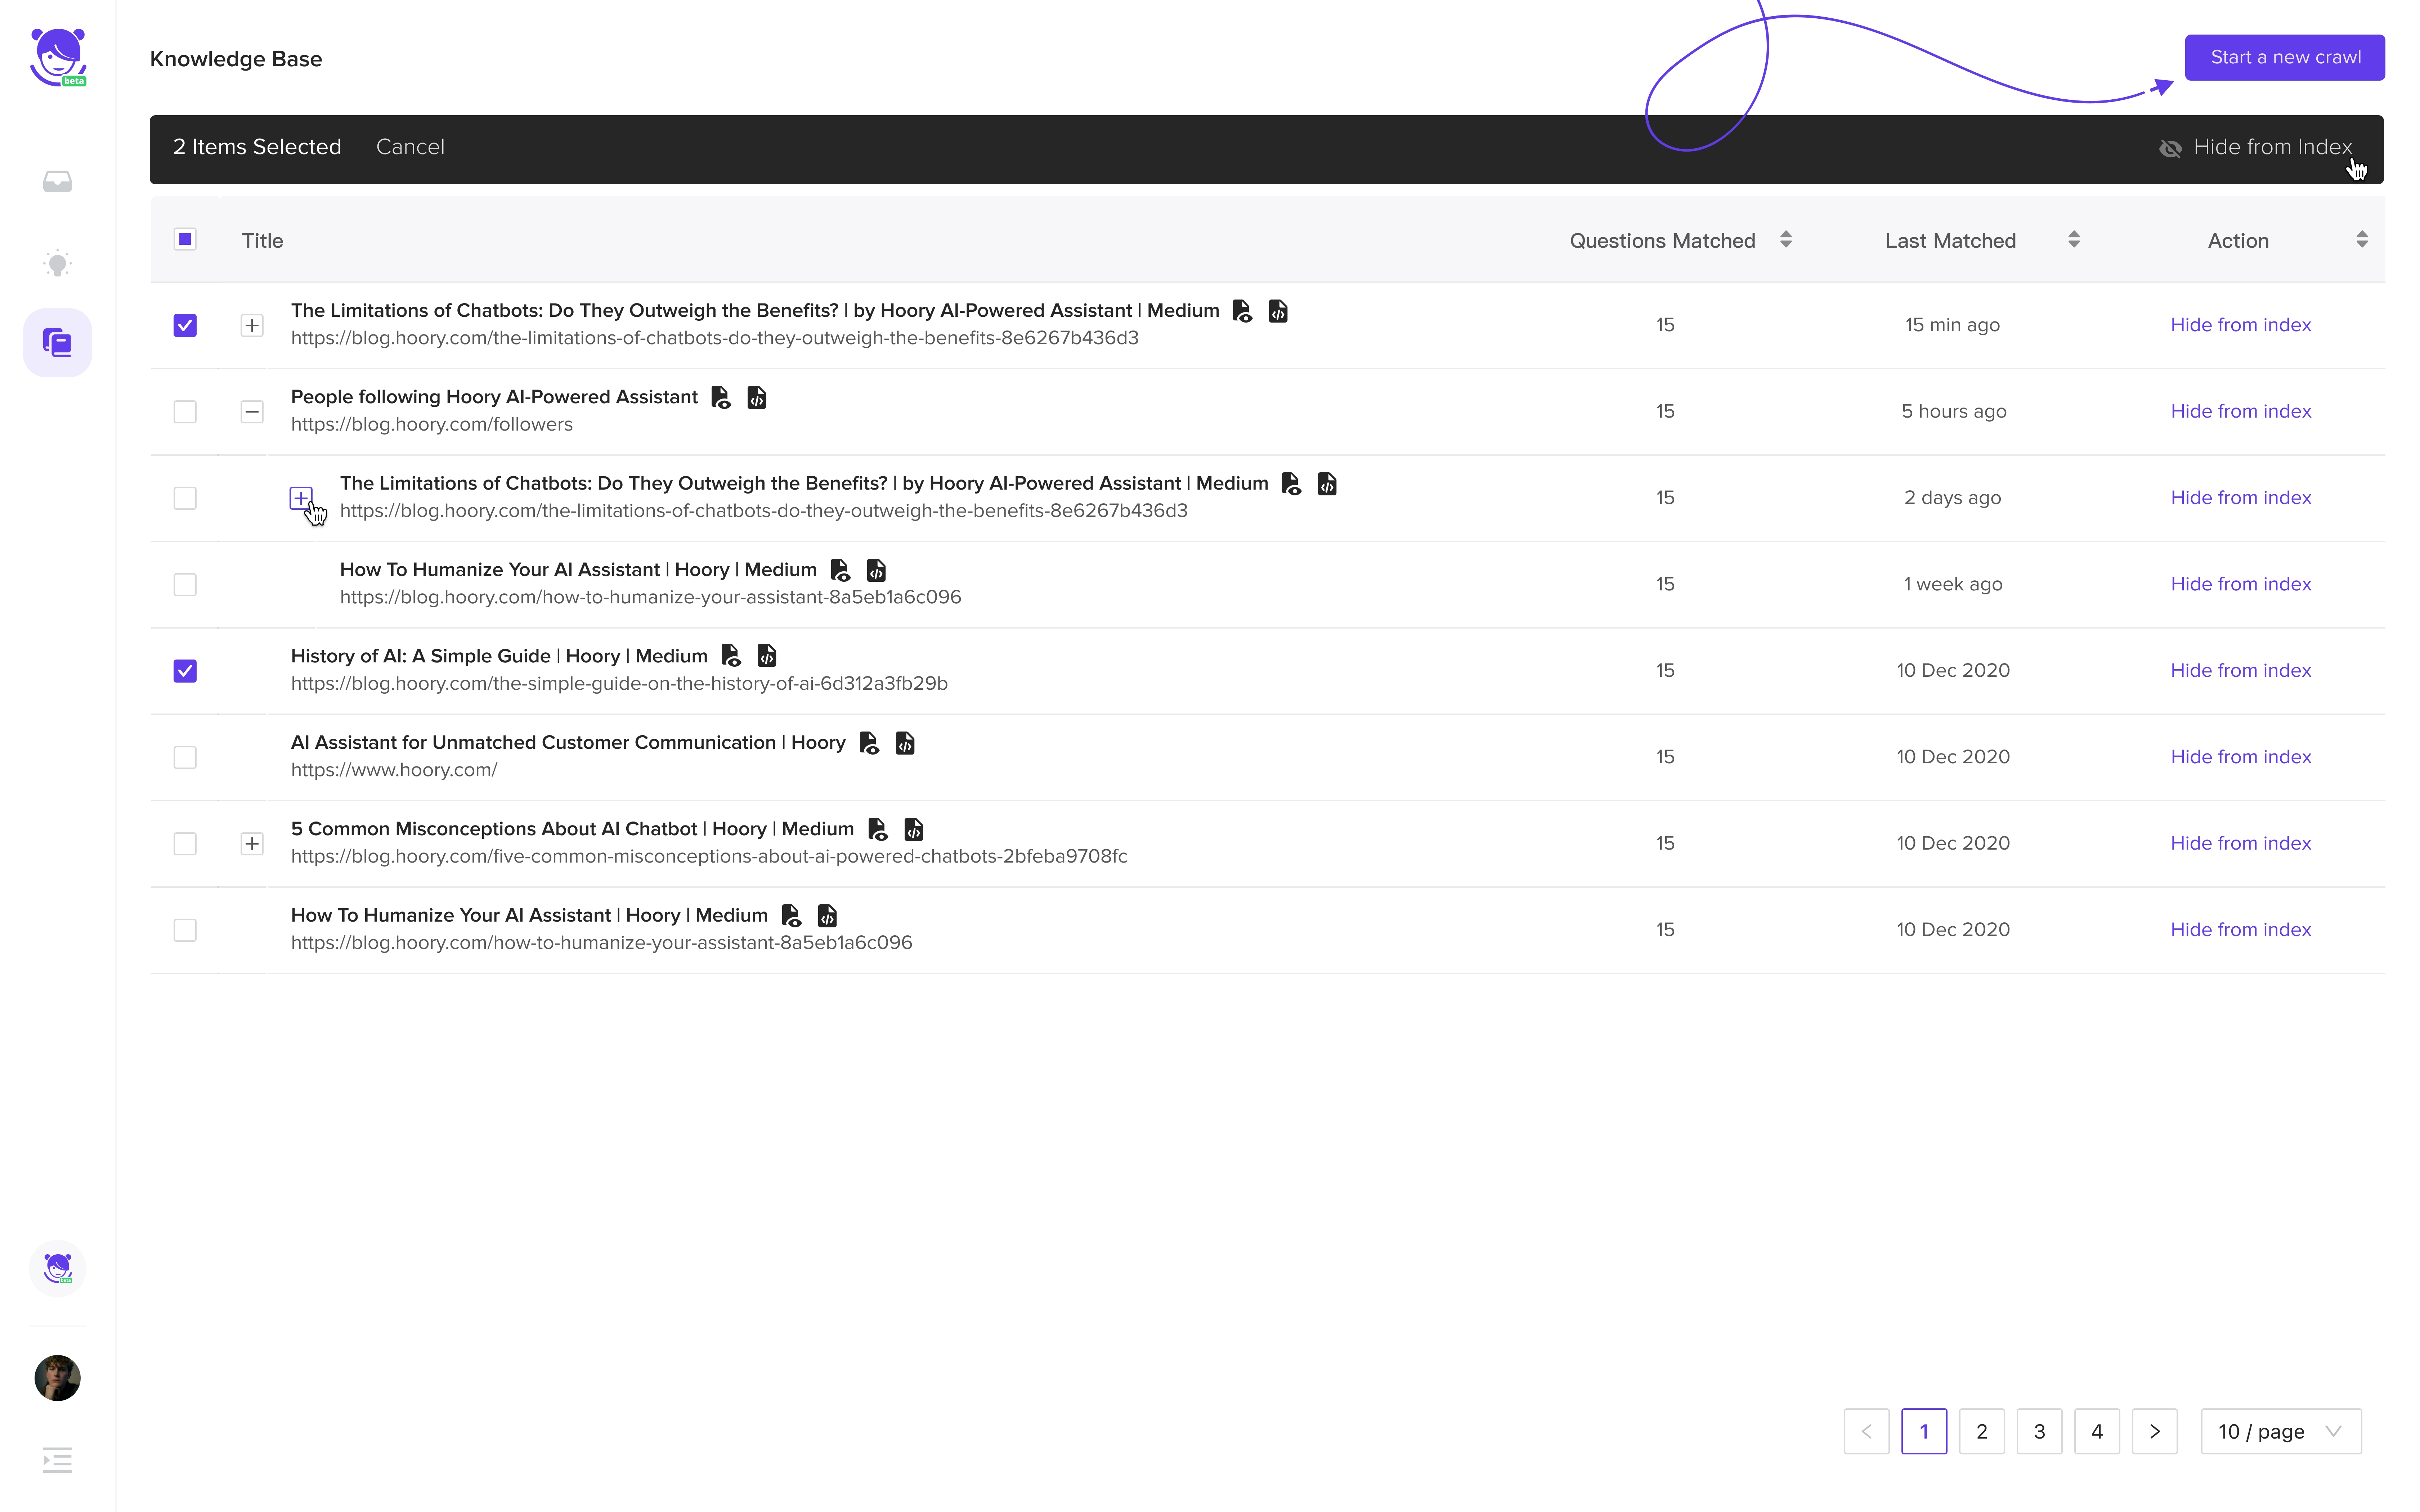
Task: Click the code file icon on the nested Limitations of Chatbots row
Action: 1327,484
